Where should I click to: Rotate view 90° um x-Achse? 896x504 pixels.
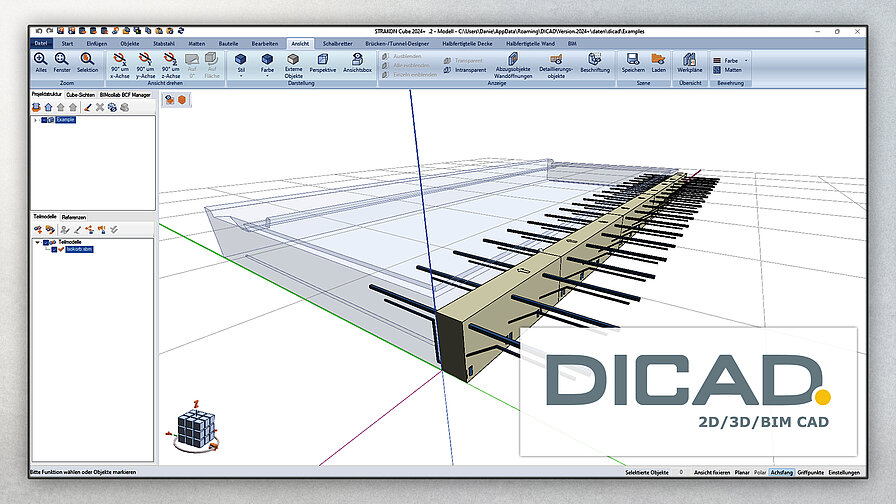tap(120, 65)
